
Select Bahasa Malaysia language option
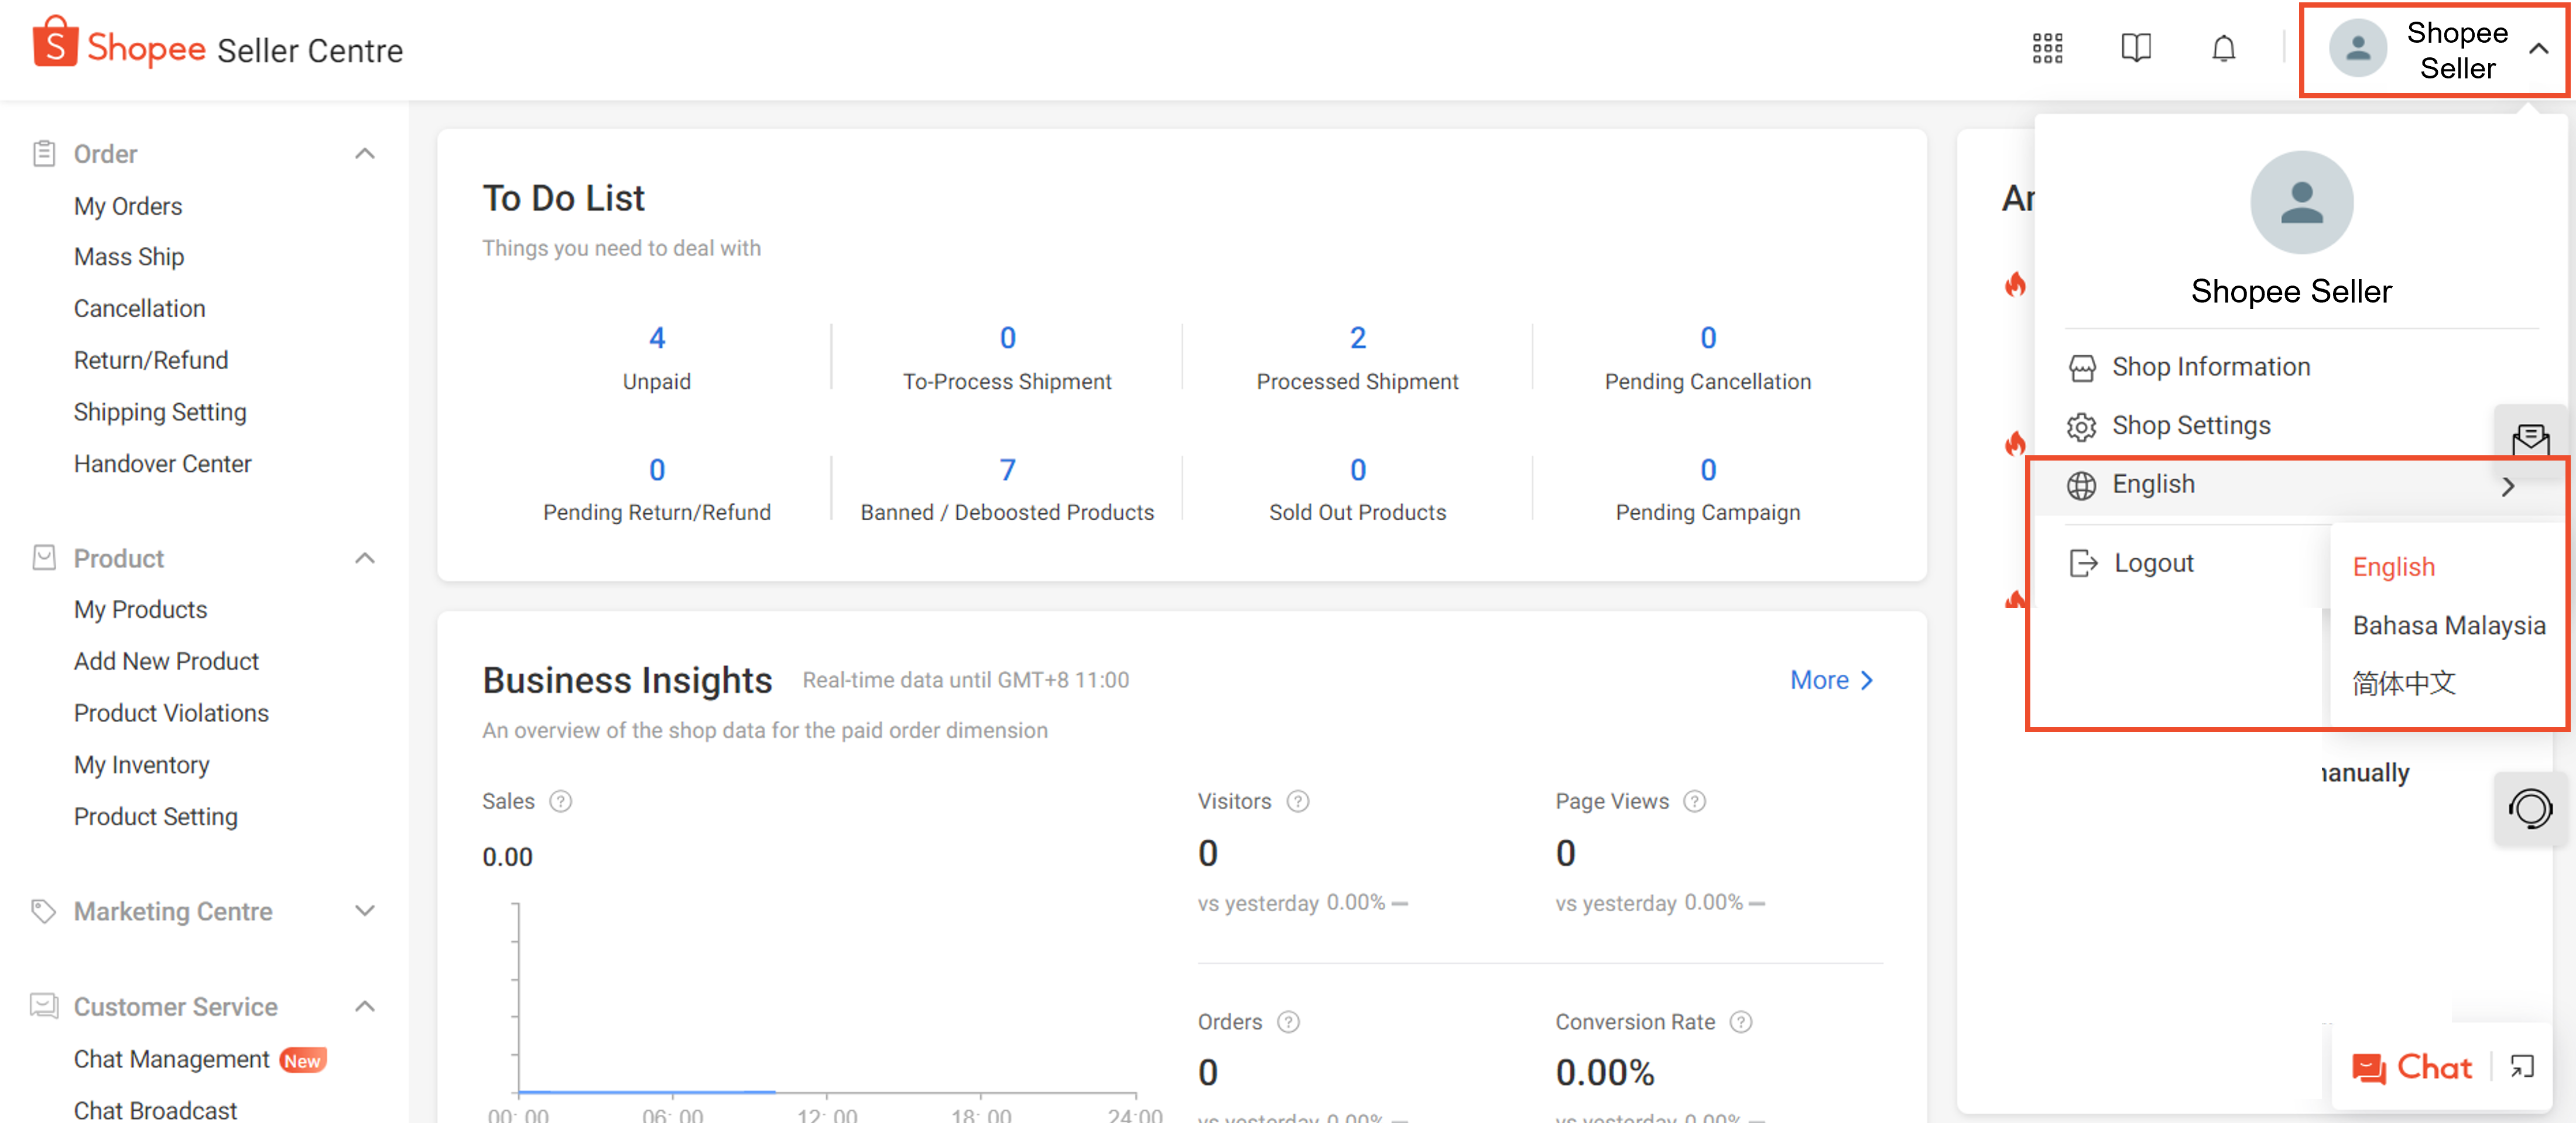pos(2448,625)
